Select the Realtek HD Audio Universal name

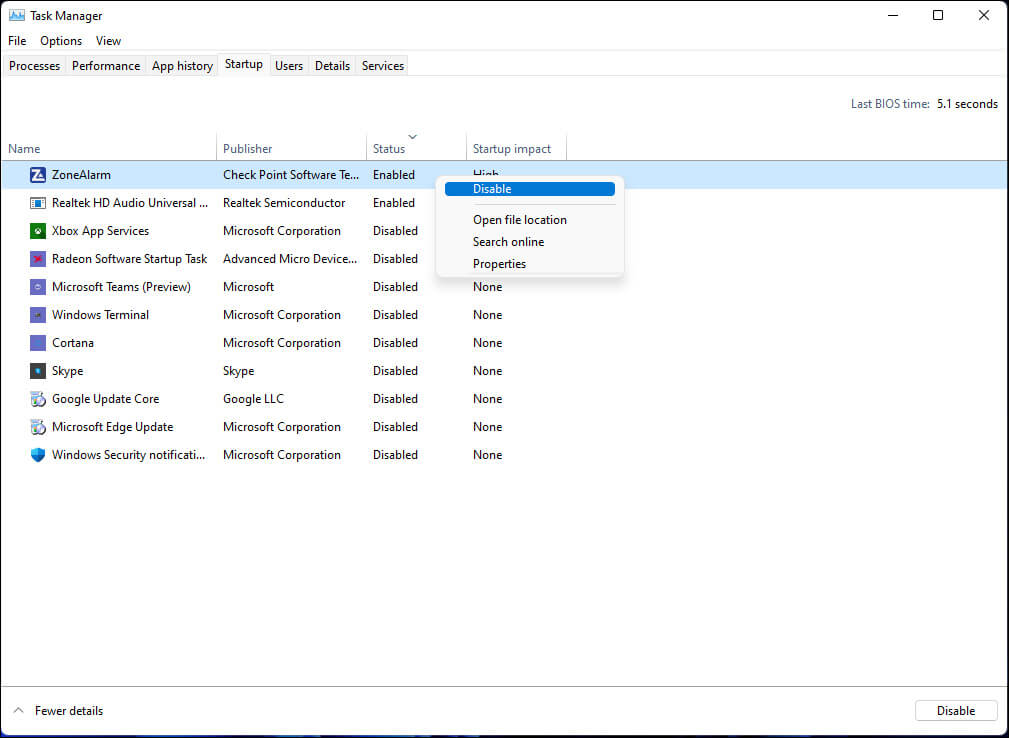[x=130, y=203]
